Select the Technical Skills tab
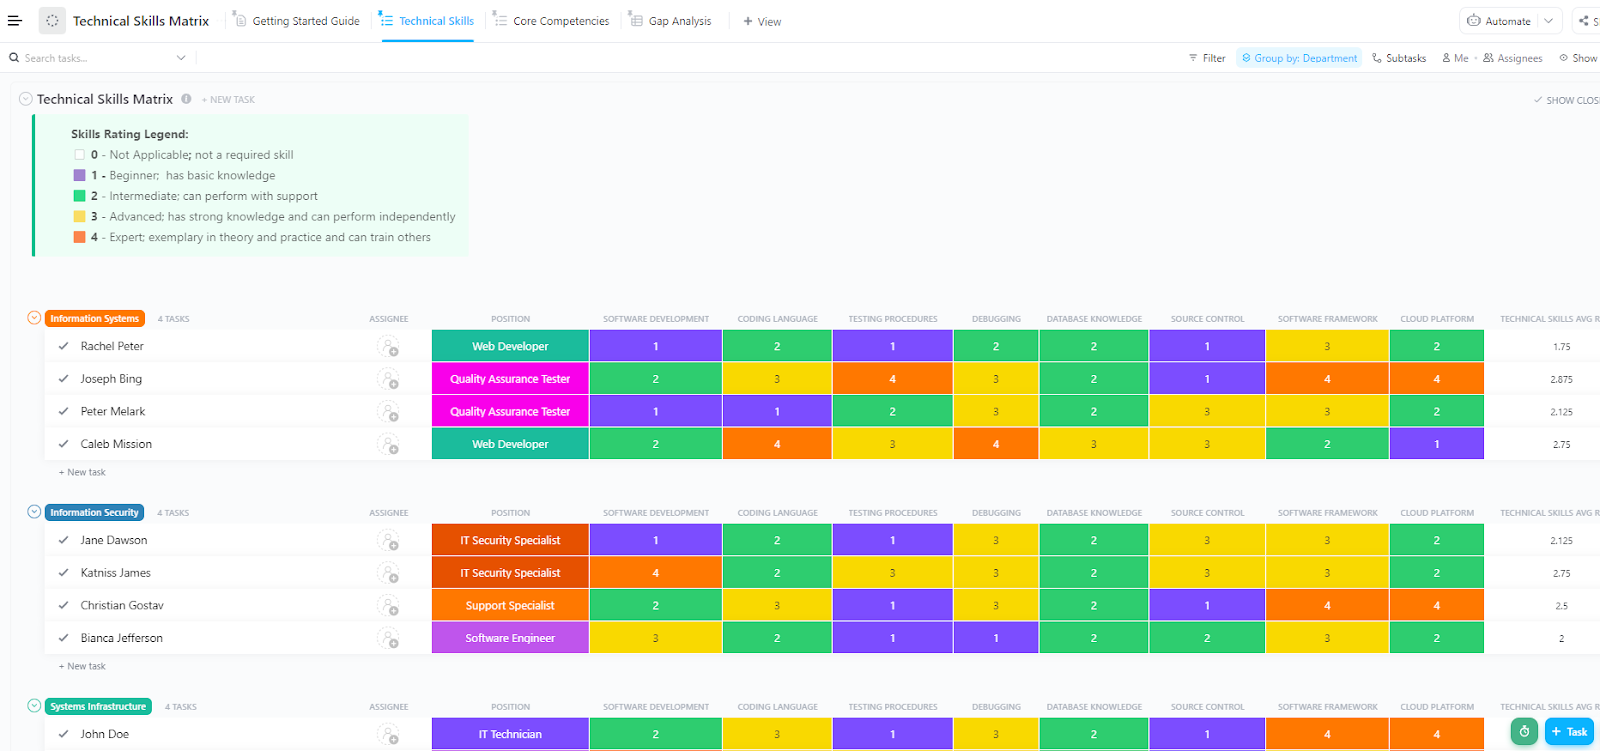 [x=428, y=21]
